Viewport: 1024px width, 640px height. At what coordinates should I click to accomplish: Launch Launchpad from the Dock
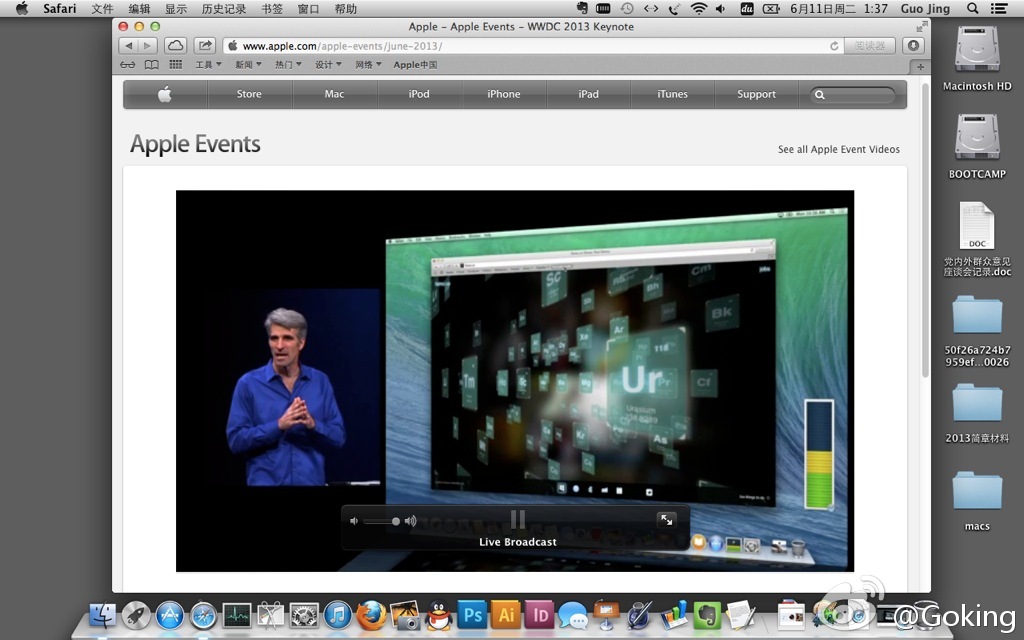click(136, 615)
